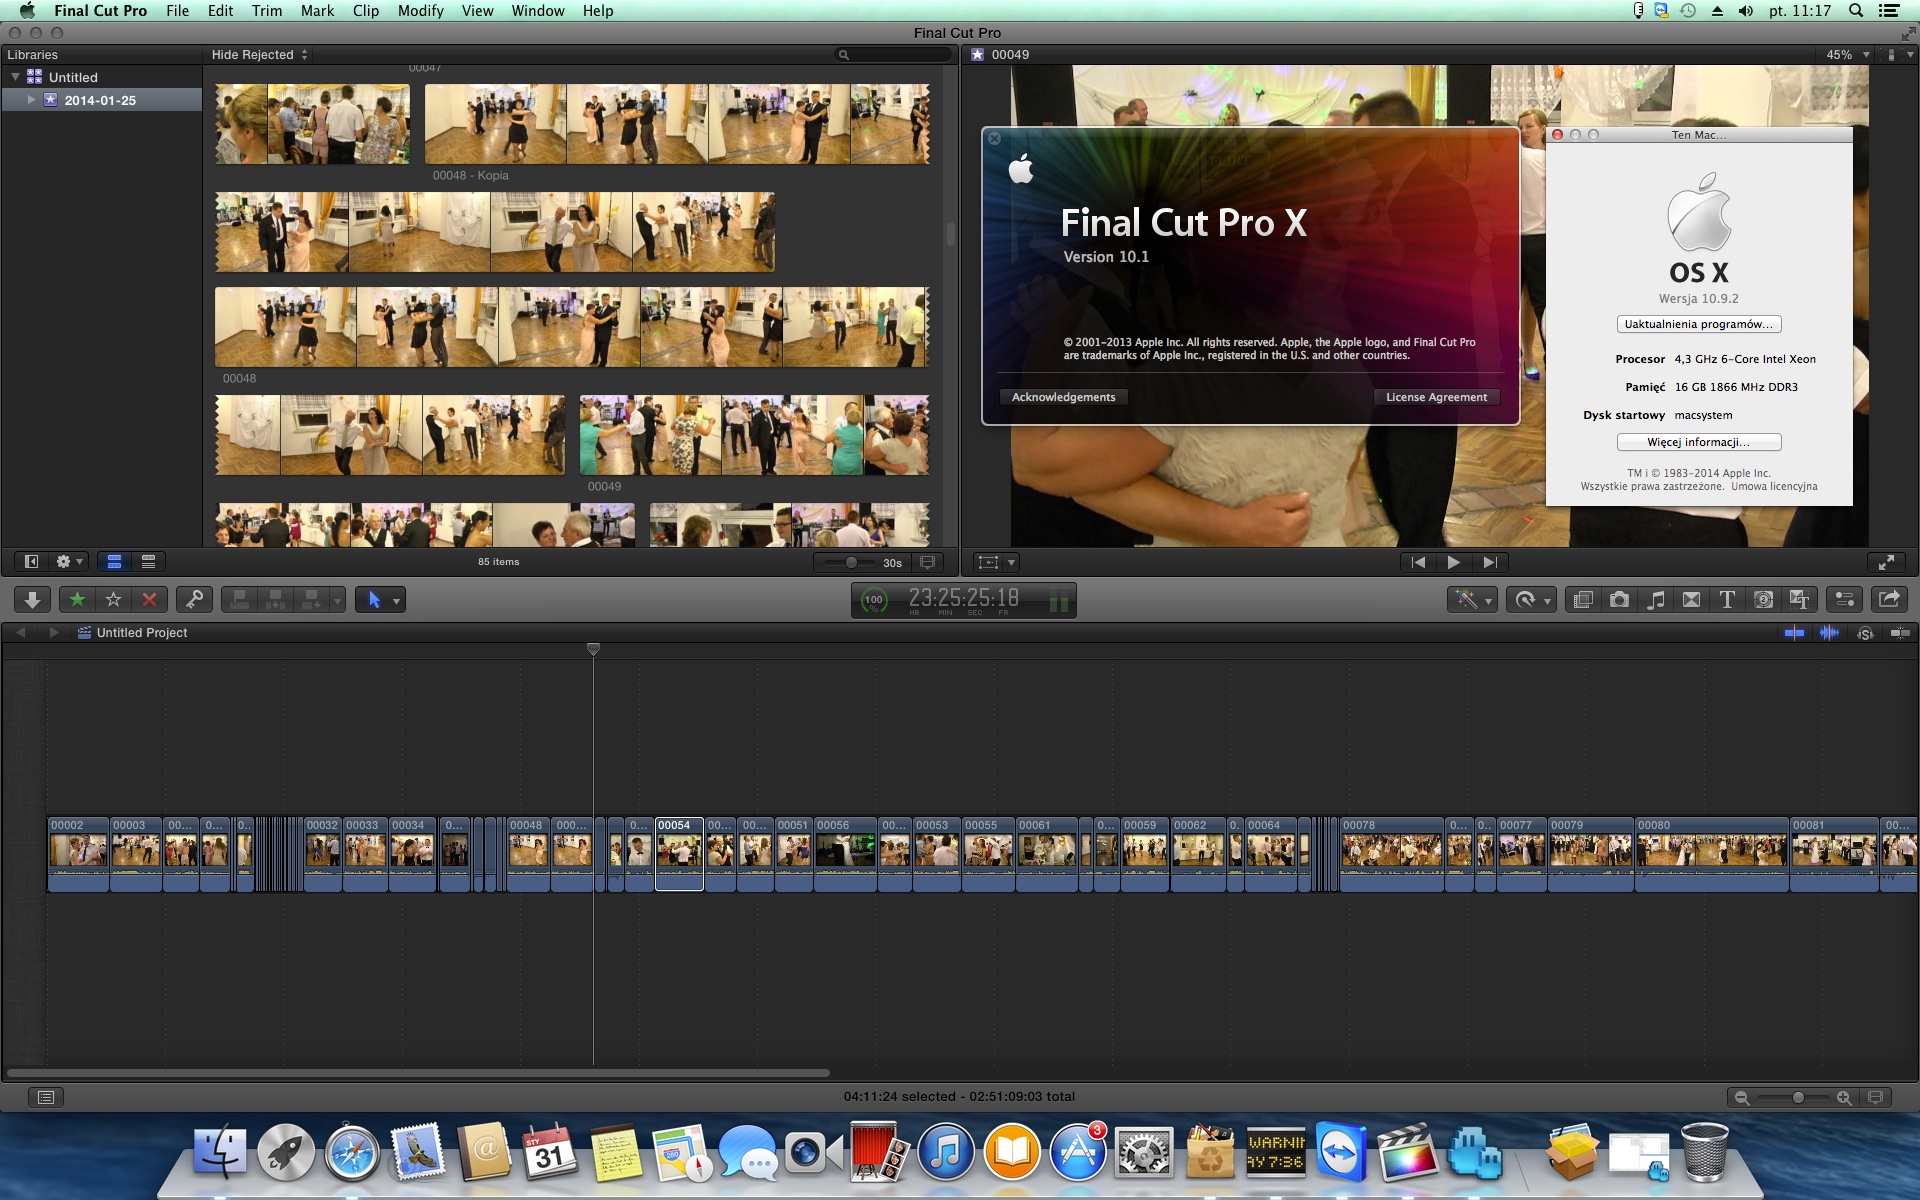The image size is (1920, 1200).
Task: Open the File menu
Action: click(177, 11)
